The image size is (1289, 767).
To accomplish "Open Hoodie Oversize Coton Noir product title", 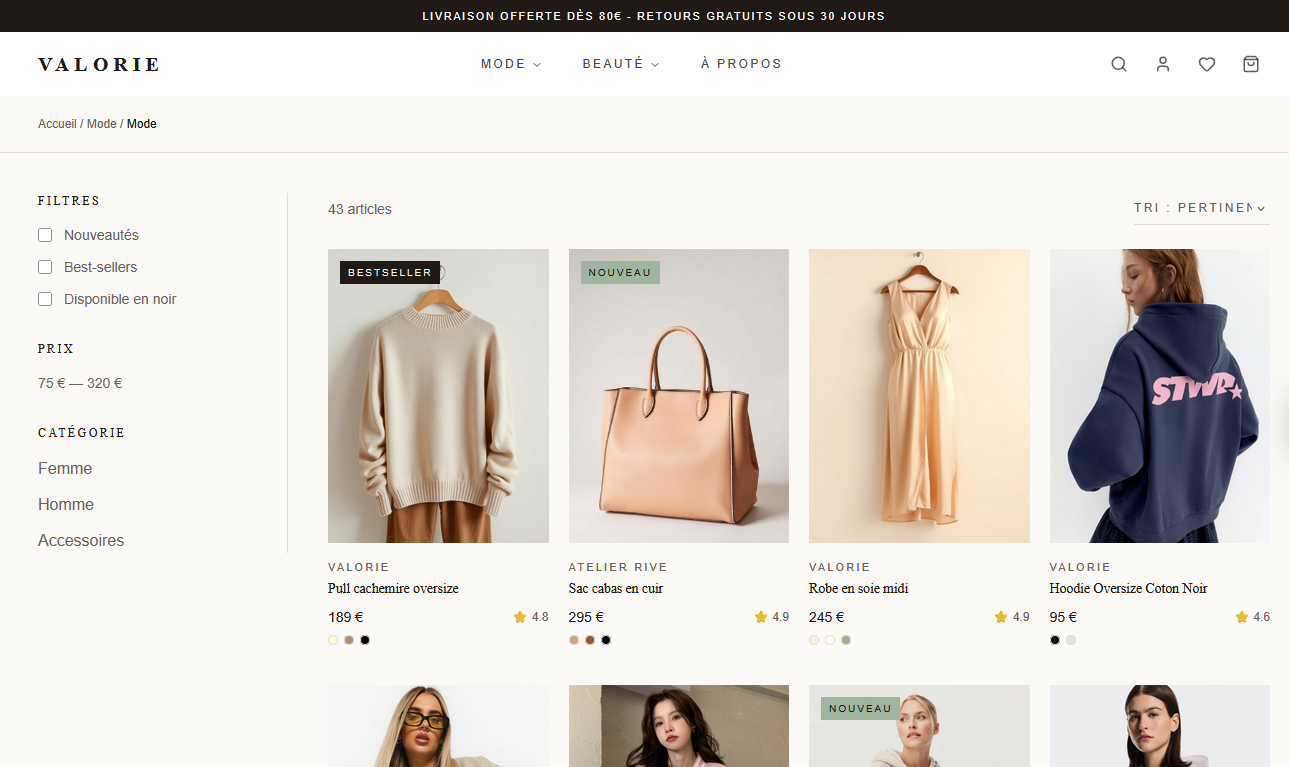I will coord(1128,589).
